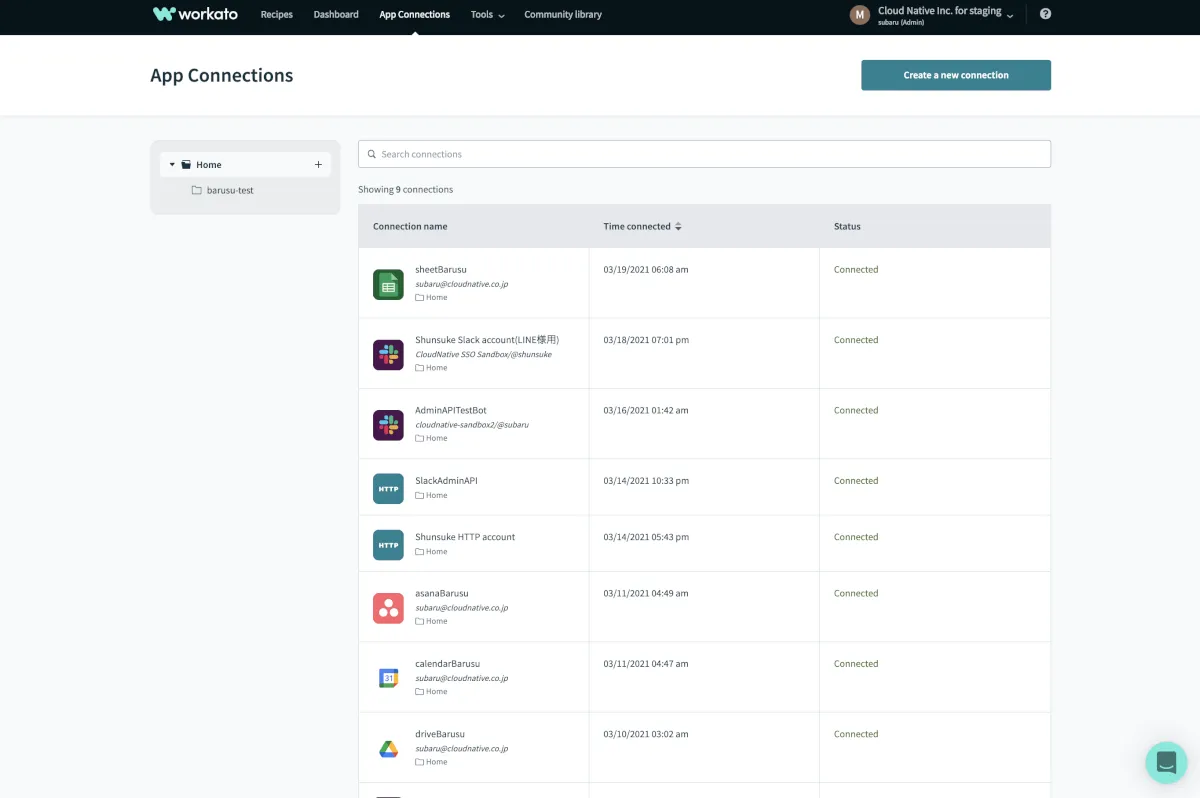Navigate to the Dashboard
The width and height of the screenshot is (1200, 798).
[336, 15]
